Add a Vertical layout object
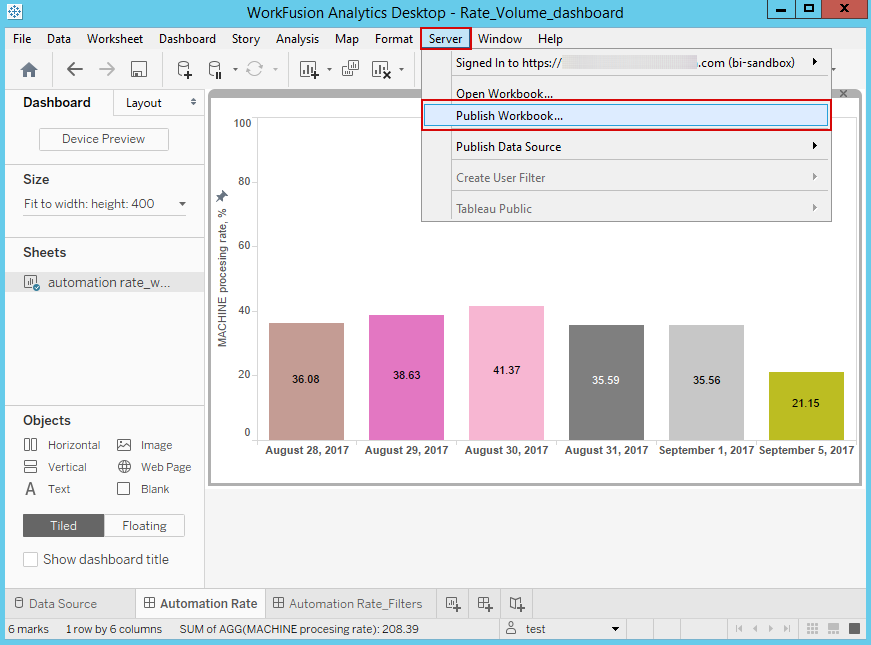The width and height of the screenshot is (871, 645). click(x=55, y=467)
